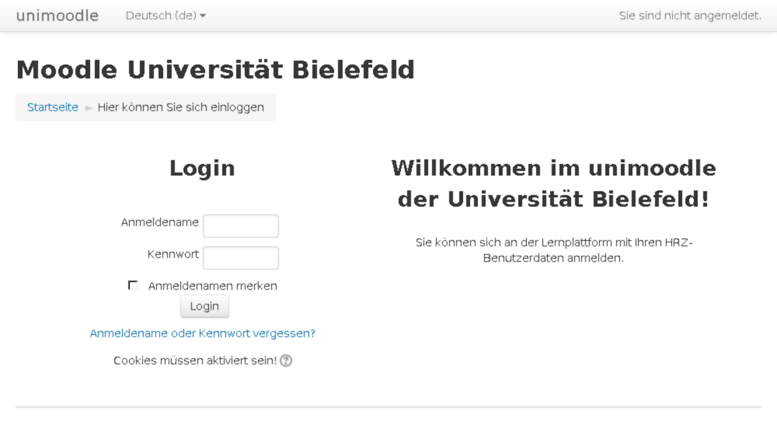Image resolution: width=777 pixels, height=423 pixels.
Task: Click the Sie sind nicht angemeldet status text
Action: 690,16
